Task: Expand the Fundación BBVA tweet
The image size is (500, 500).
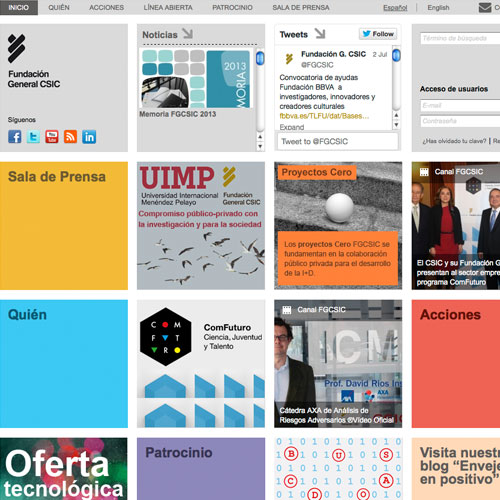Action: click(x=292, y=127)
